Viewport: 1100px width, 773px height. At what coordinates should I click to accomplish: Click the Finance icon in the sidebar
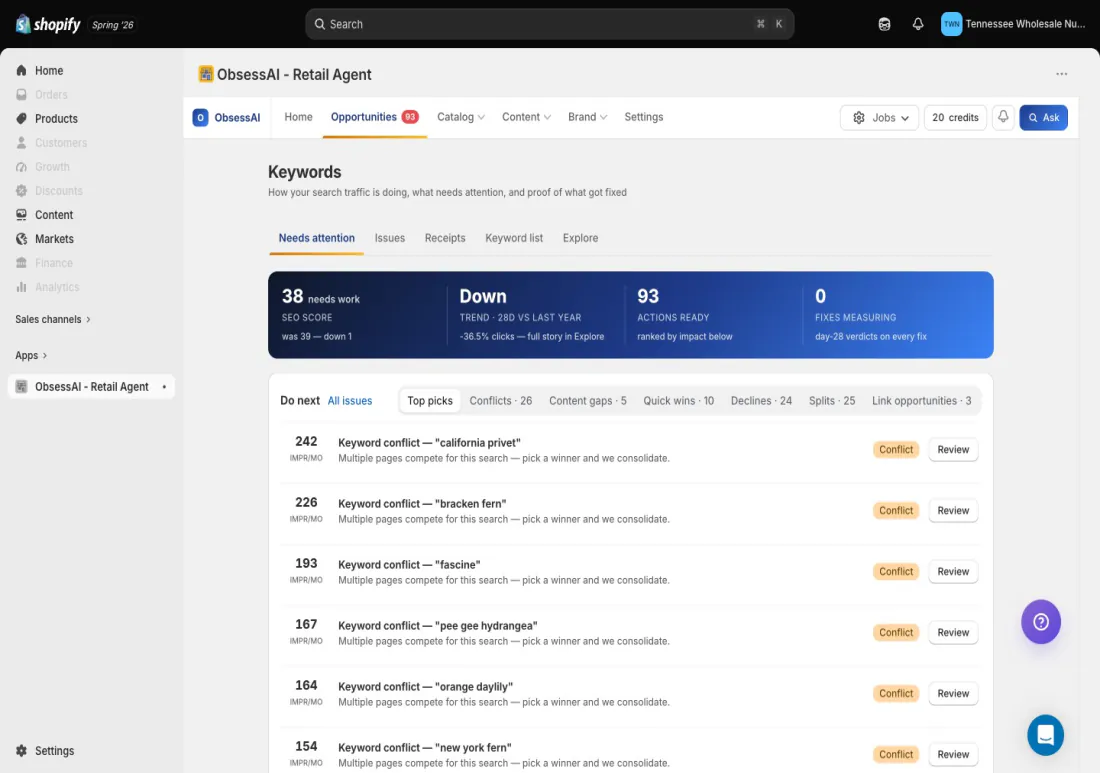click(x=21, y=262)
